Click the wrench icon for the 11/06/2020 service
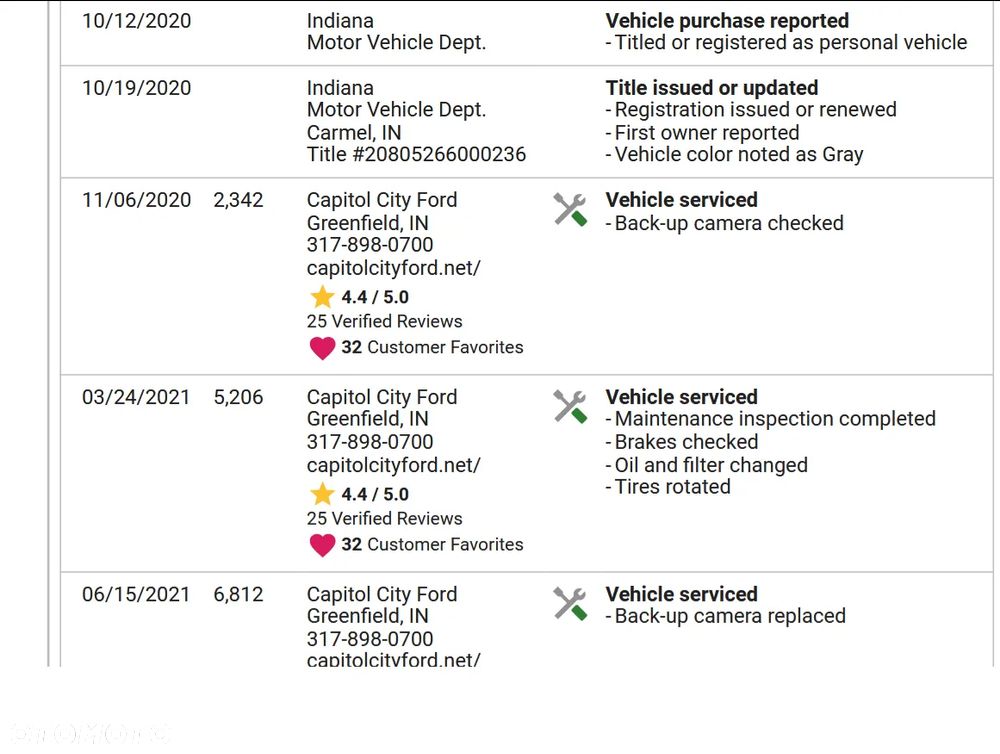Viewport: 1000px width, 754px height. [570, 209]
